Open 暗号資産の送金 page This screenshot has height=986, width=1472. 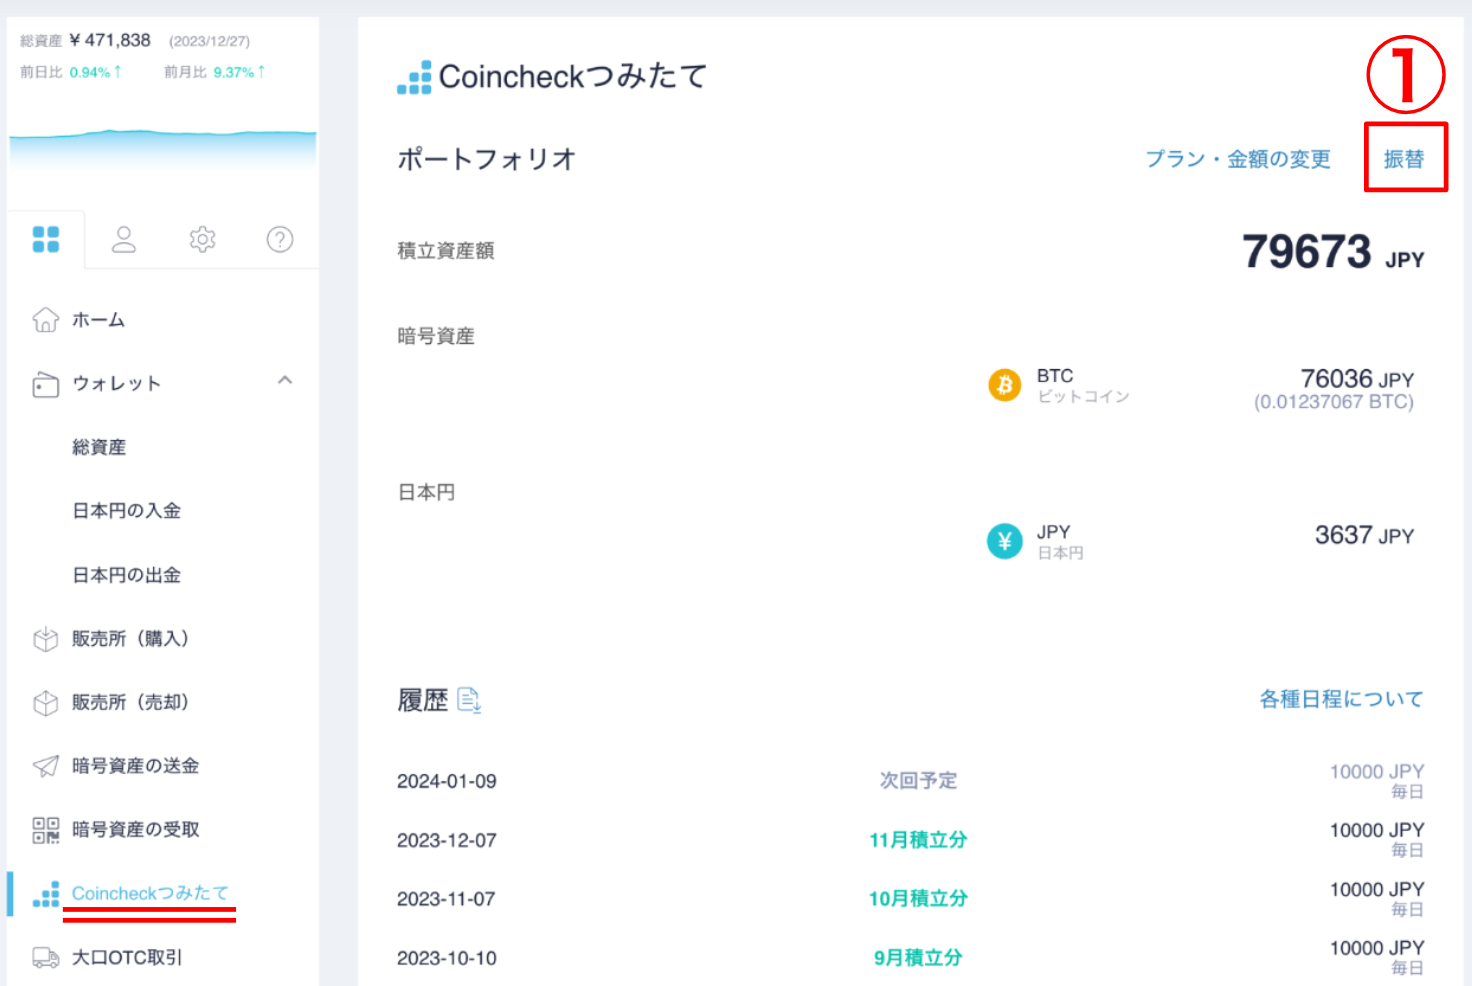tap(135, 766)
